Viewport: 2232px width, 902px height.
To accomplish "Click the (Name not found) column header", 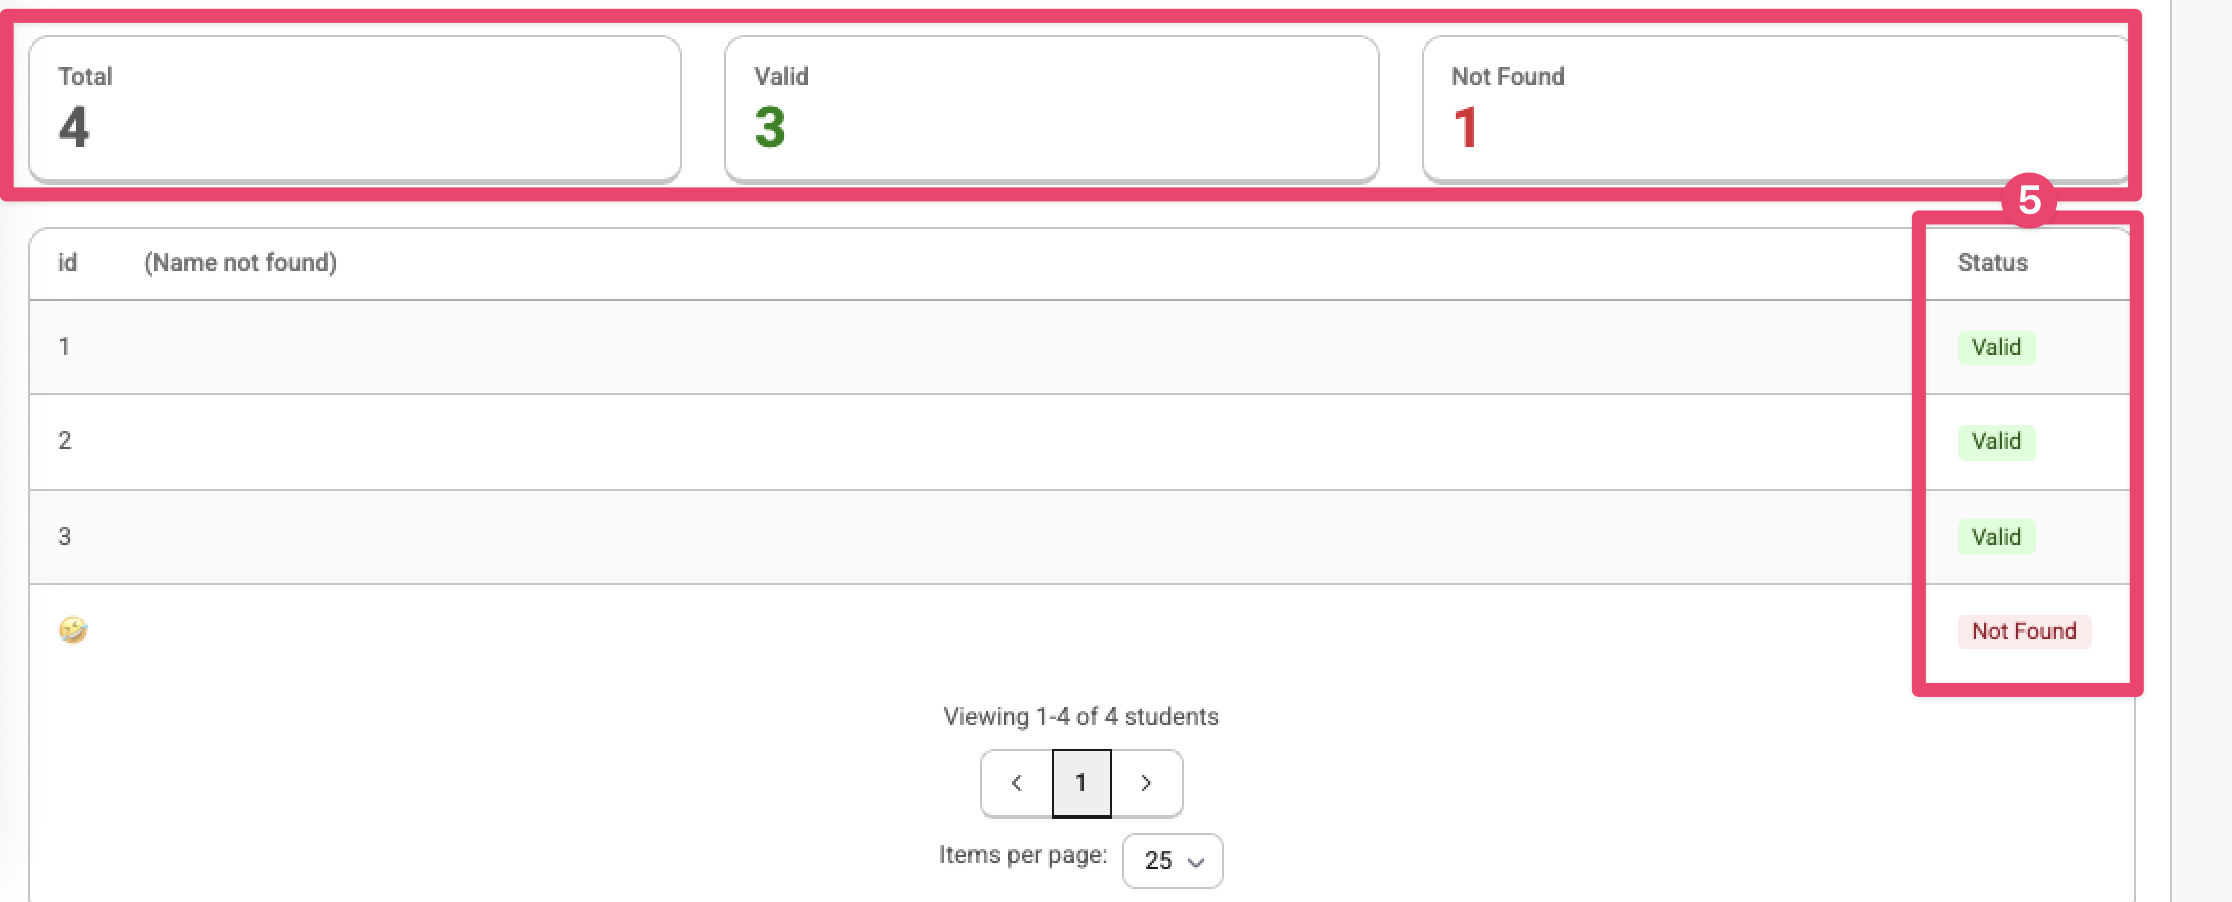I will pos(240,262).
